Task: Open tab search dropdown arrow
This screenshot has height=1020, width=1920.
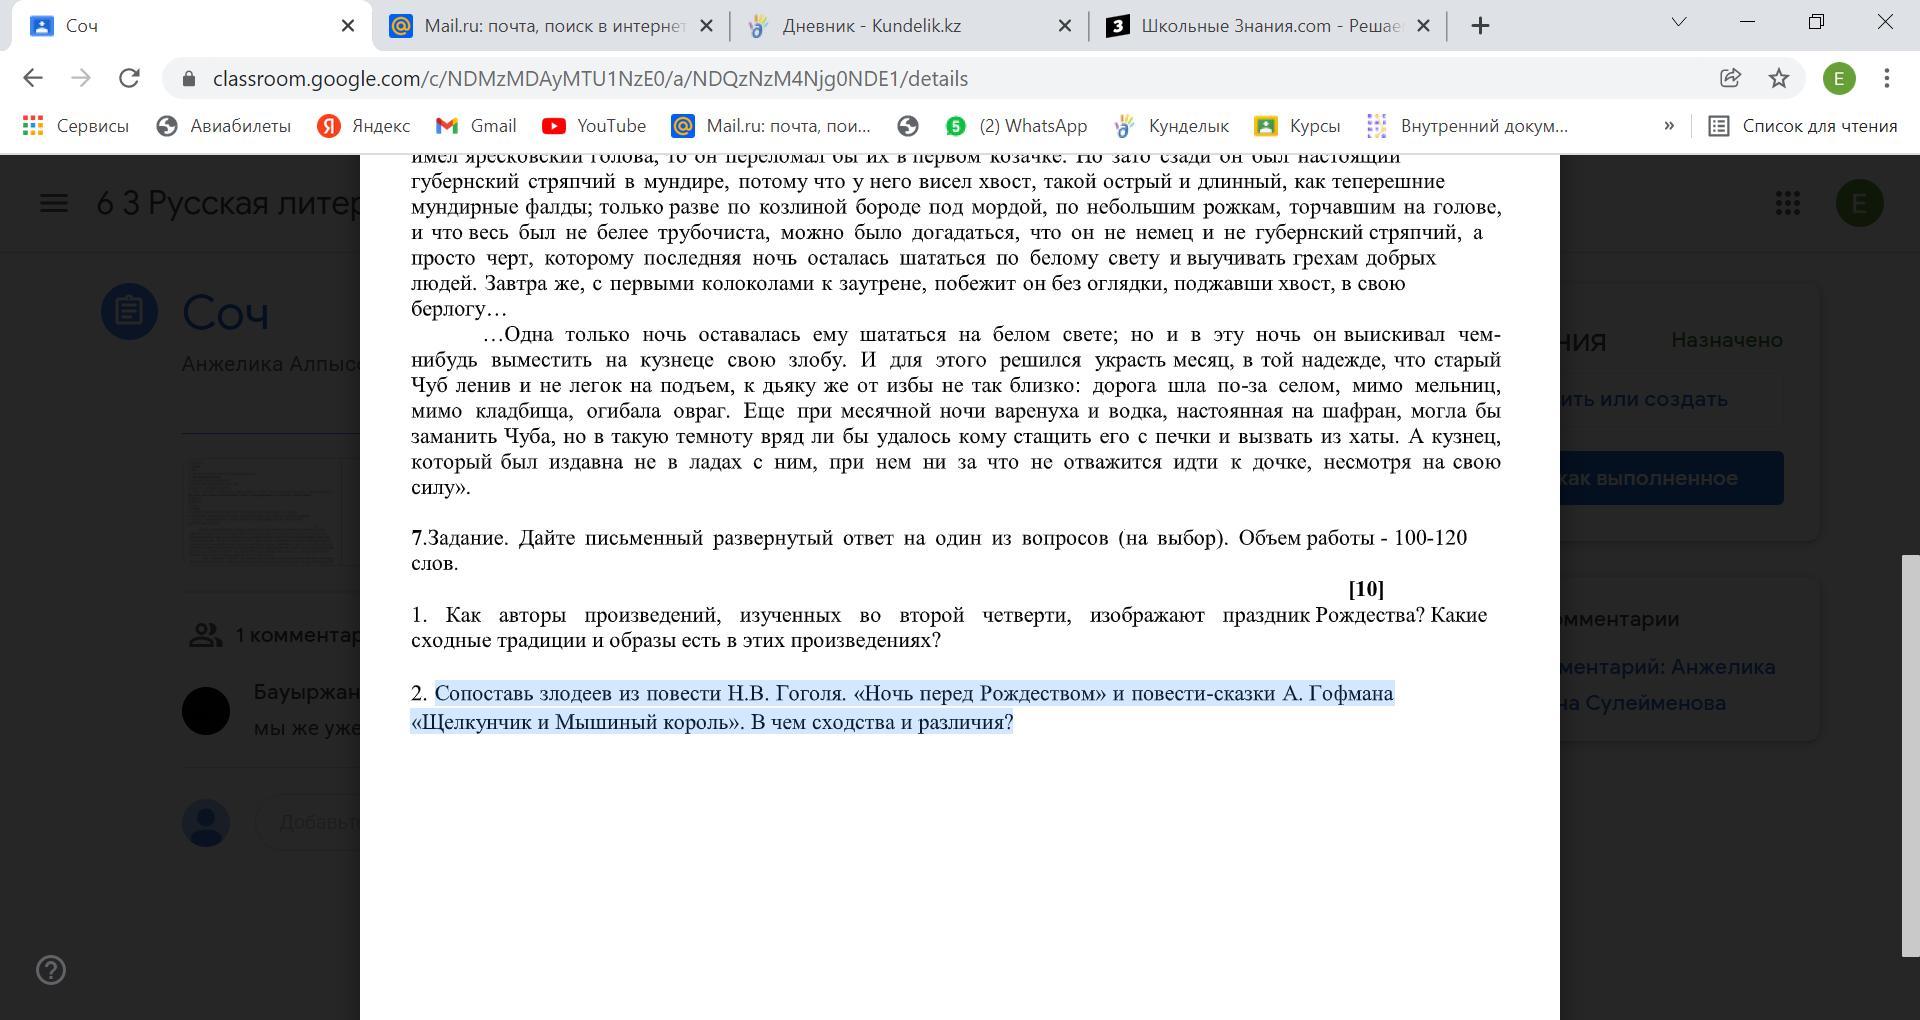Action: (1679, 22)
